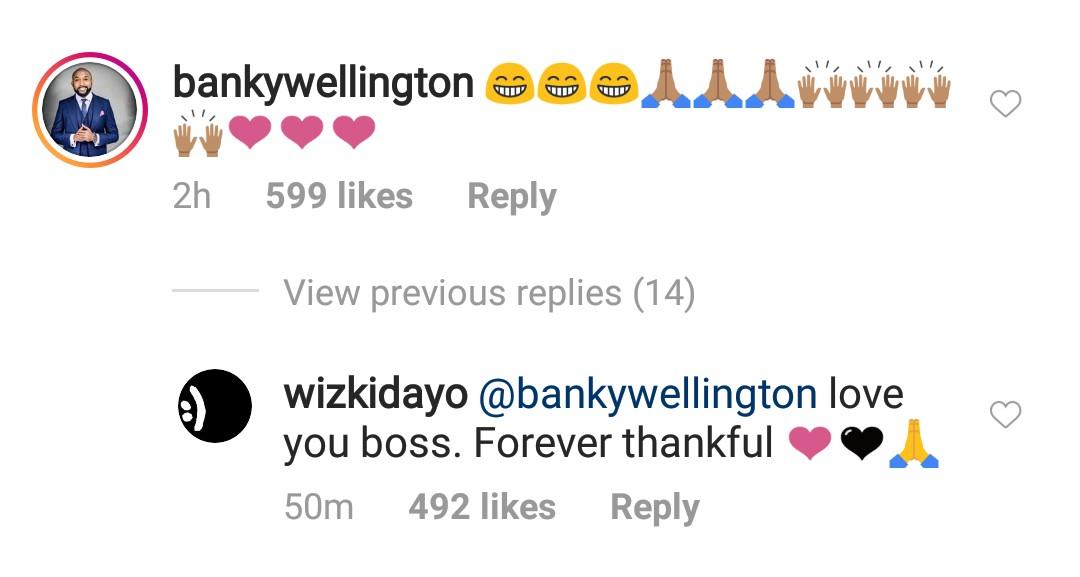Screen dimensions: 1080x577
Task: View the 599 likes list
Action: [x=340, y=196]
